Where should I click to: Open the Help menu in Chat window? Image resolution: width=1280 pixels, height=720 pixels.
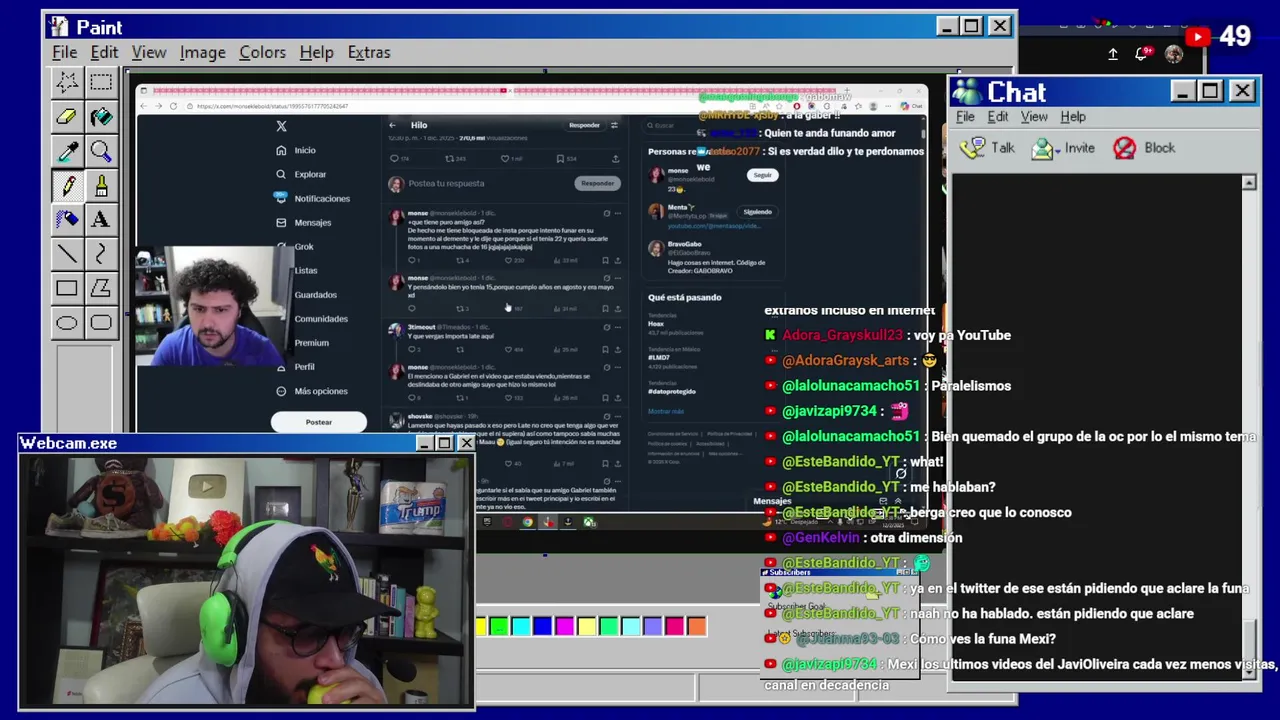[1073, 116]
